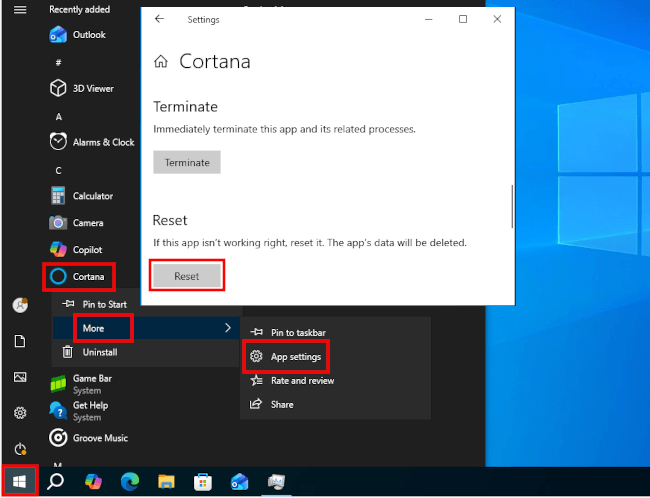650x498 pixels.
Task: Open Microsoft Store from the taskbar
Action: tap(203, 482)
